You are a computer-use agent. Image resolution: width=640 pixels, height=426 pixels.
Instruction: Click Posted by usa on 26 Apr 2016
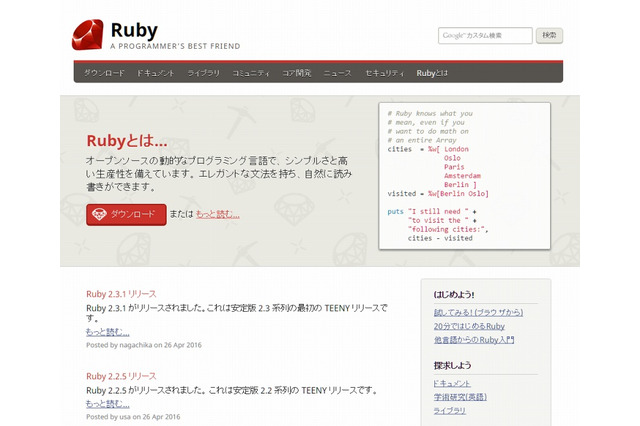133,417
